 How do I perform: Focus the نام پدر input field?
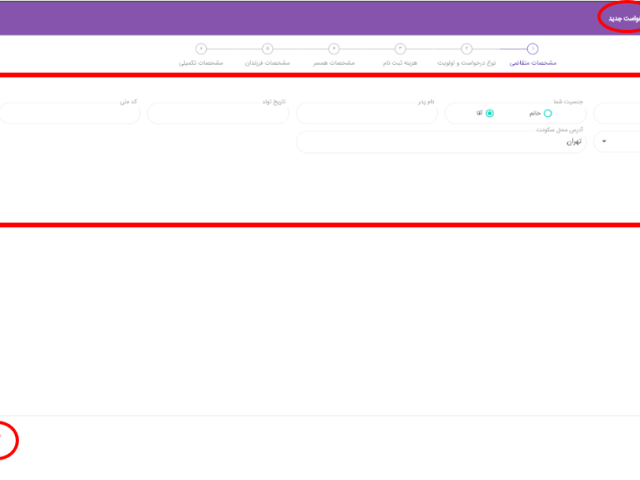click(366, 114)
